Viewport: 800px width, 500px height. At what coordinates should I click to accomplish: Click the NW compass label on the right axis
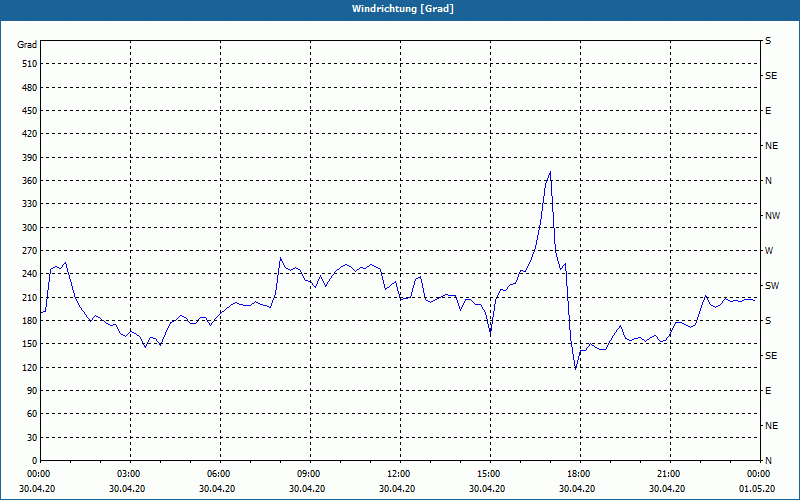[x=772, y=216]
